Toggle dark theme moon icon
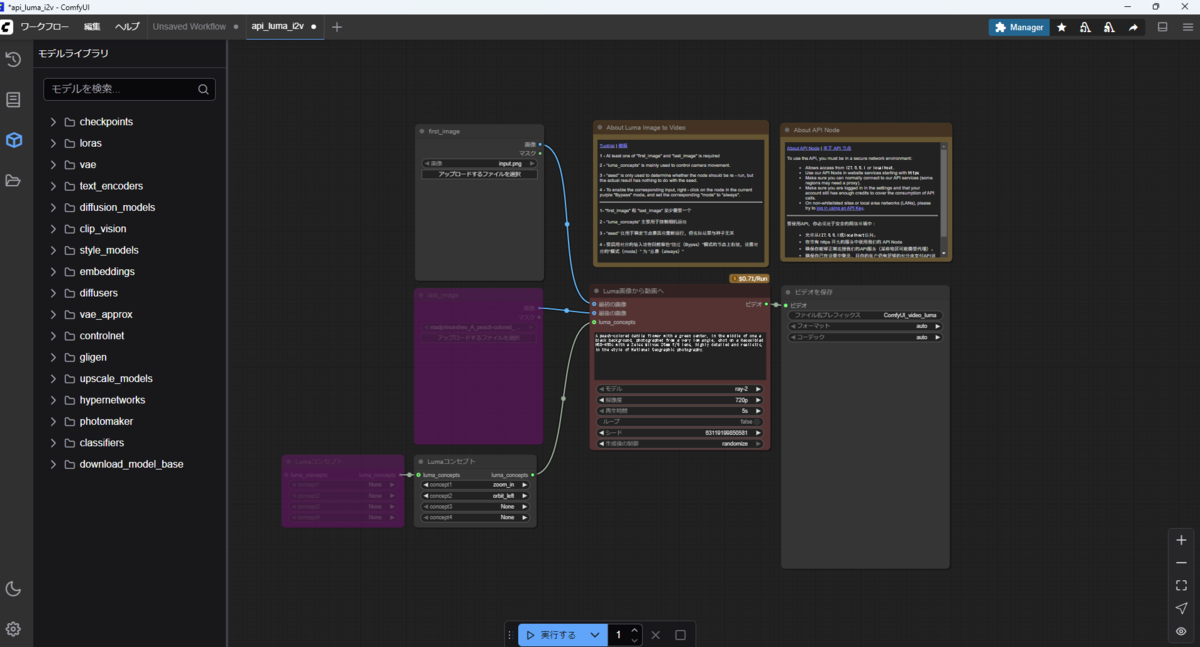Screen dimensions: 1200x647 point(13,589)
